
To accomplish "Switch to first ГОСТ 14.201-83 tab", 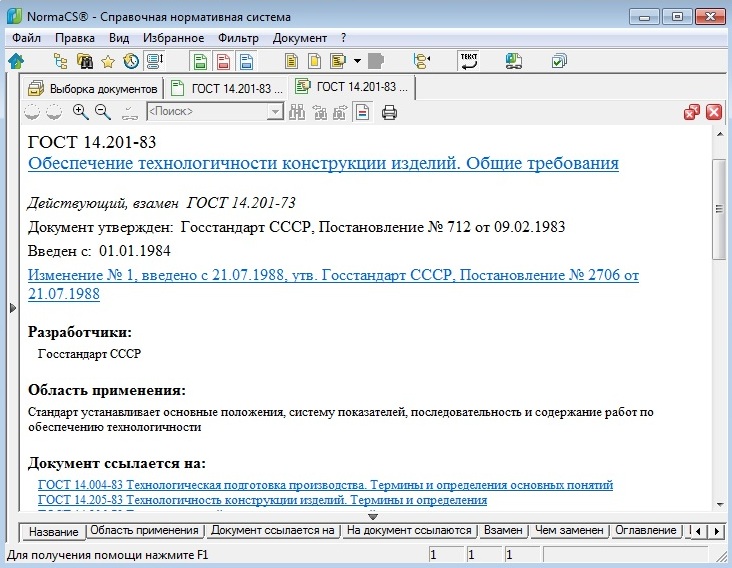I will click(227, 88).
